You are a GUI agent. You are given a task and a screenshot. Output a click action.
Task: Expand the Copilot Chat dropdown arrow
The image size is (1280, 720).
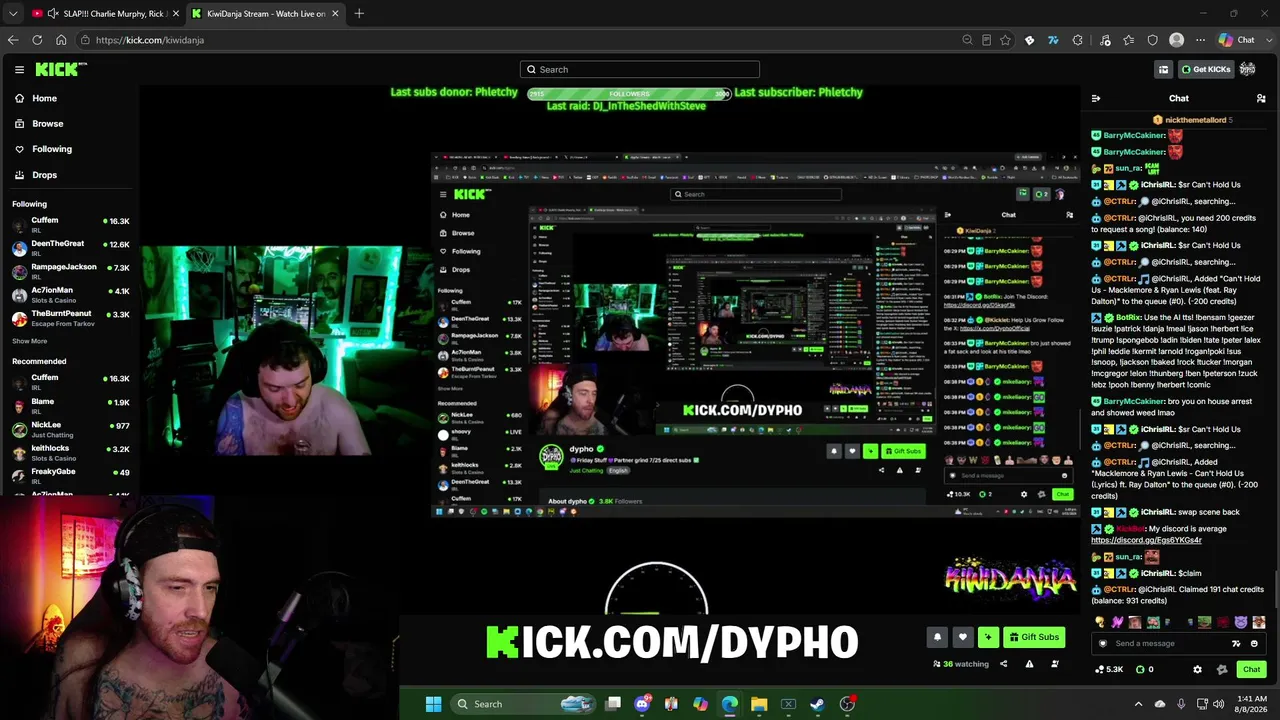(x=1267, y=40)
